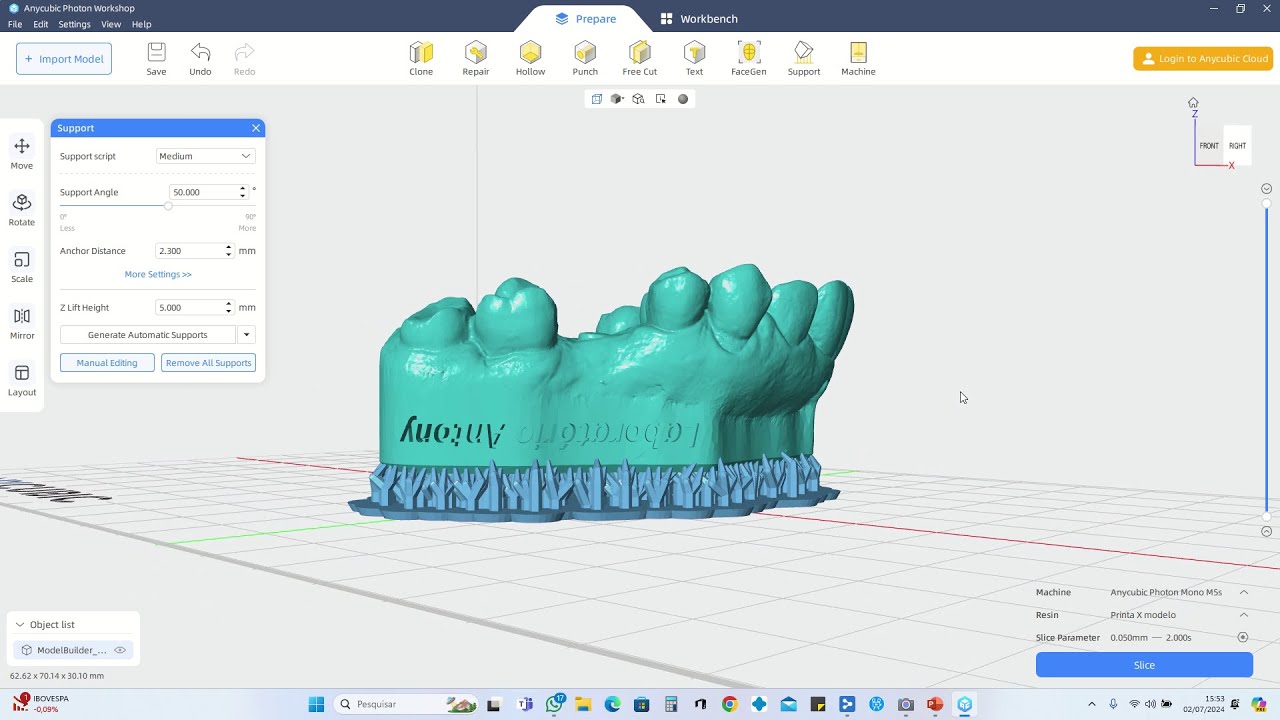
Task: Click the vertical layer preview slider
Action: click(1266, 360)
